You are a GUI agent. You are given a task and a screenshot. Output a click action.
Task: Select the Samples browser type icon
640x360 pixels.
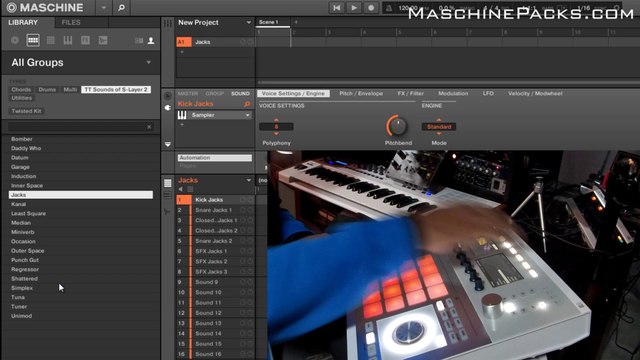click(103, 40)
